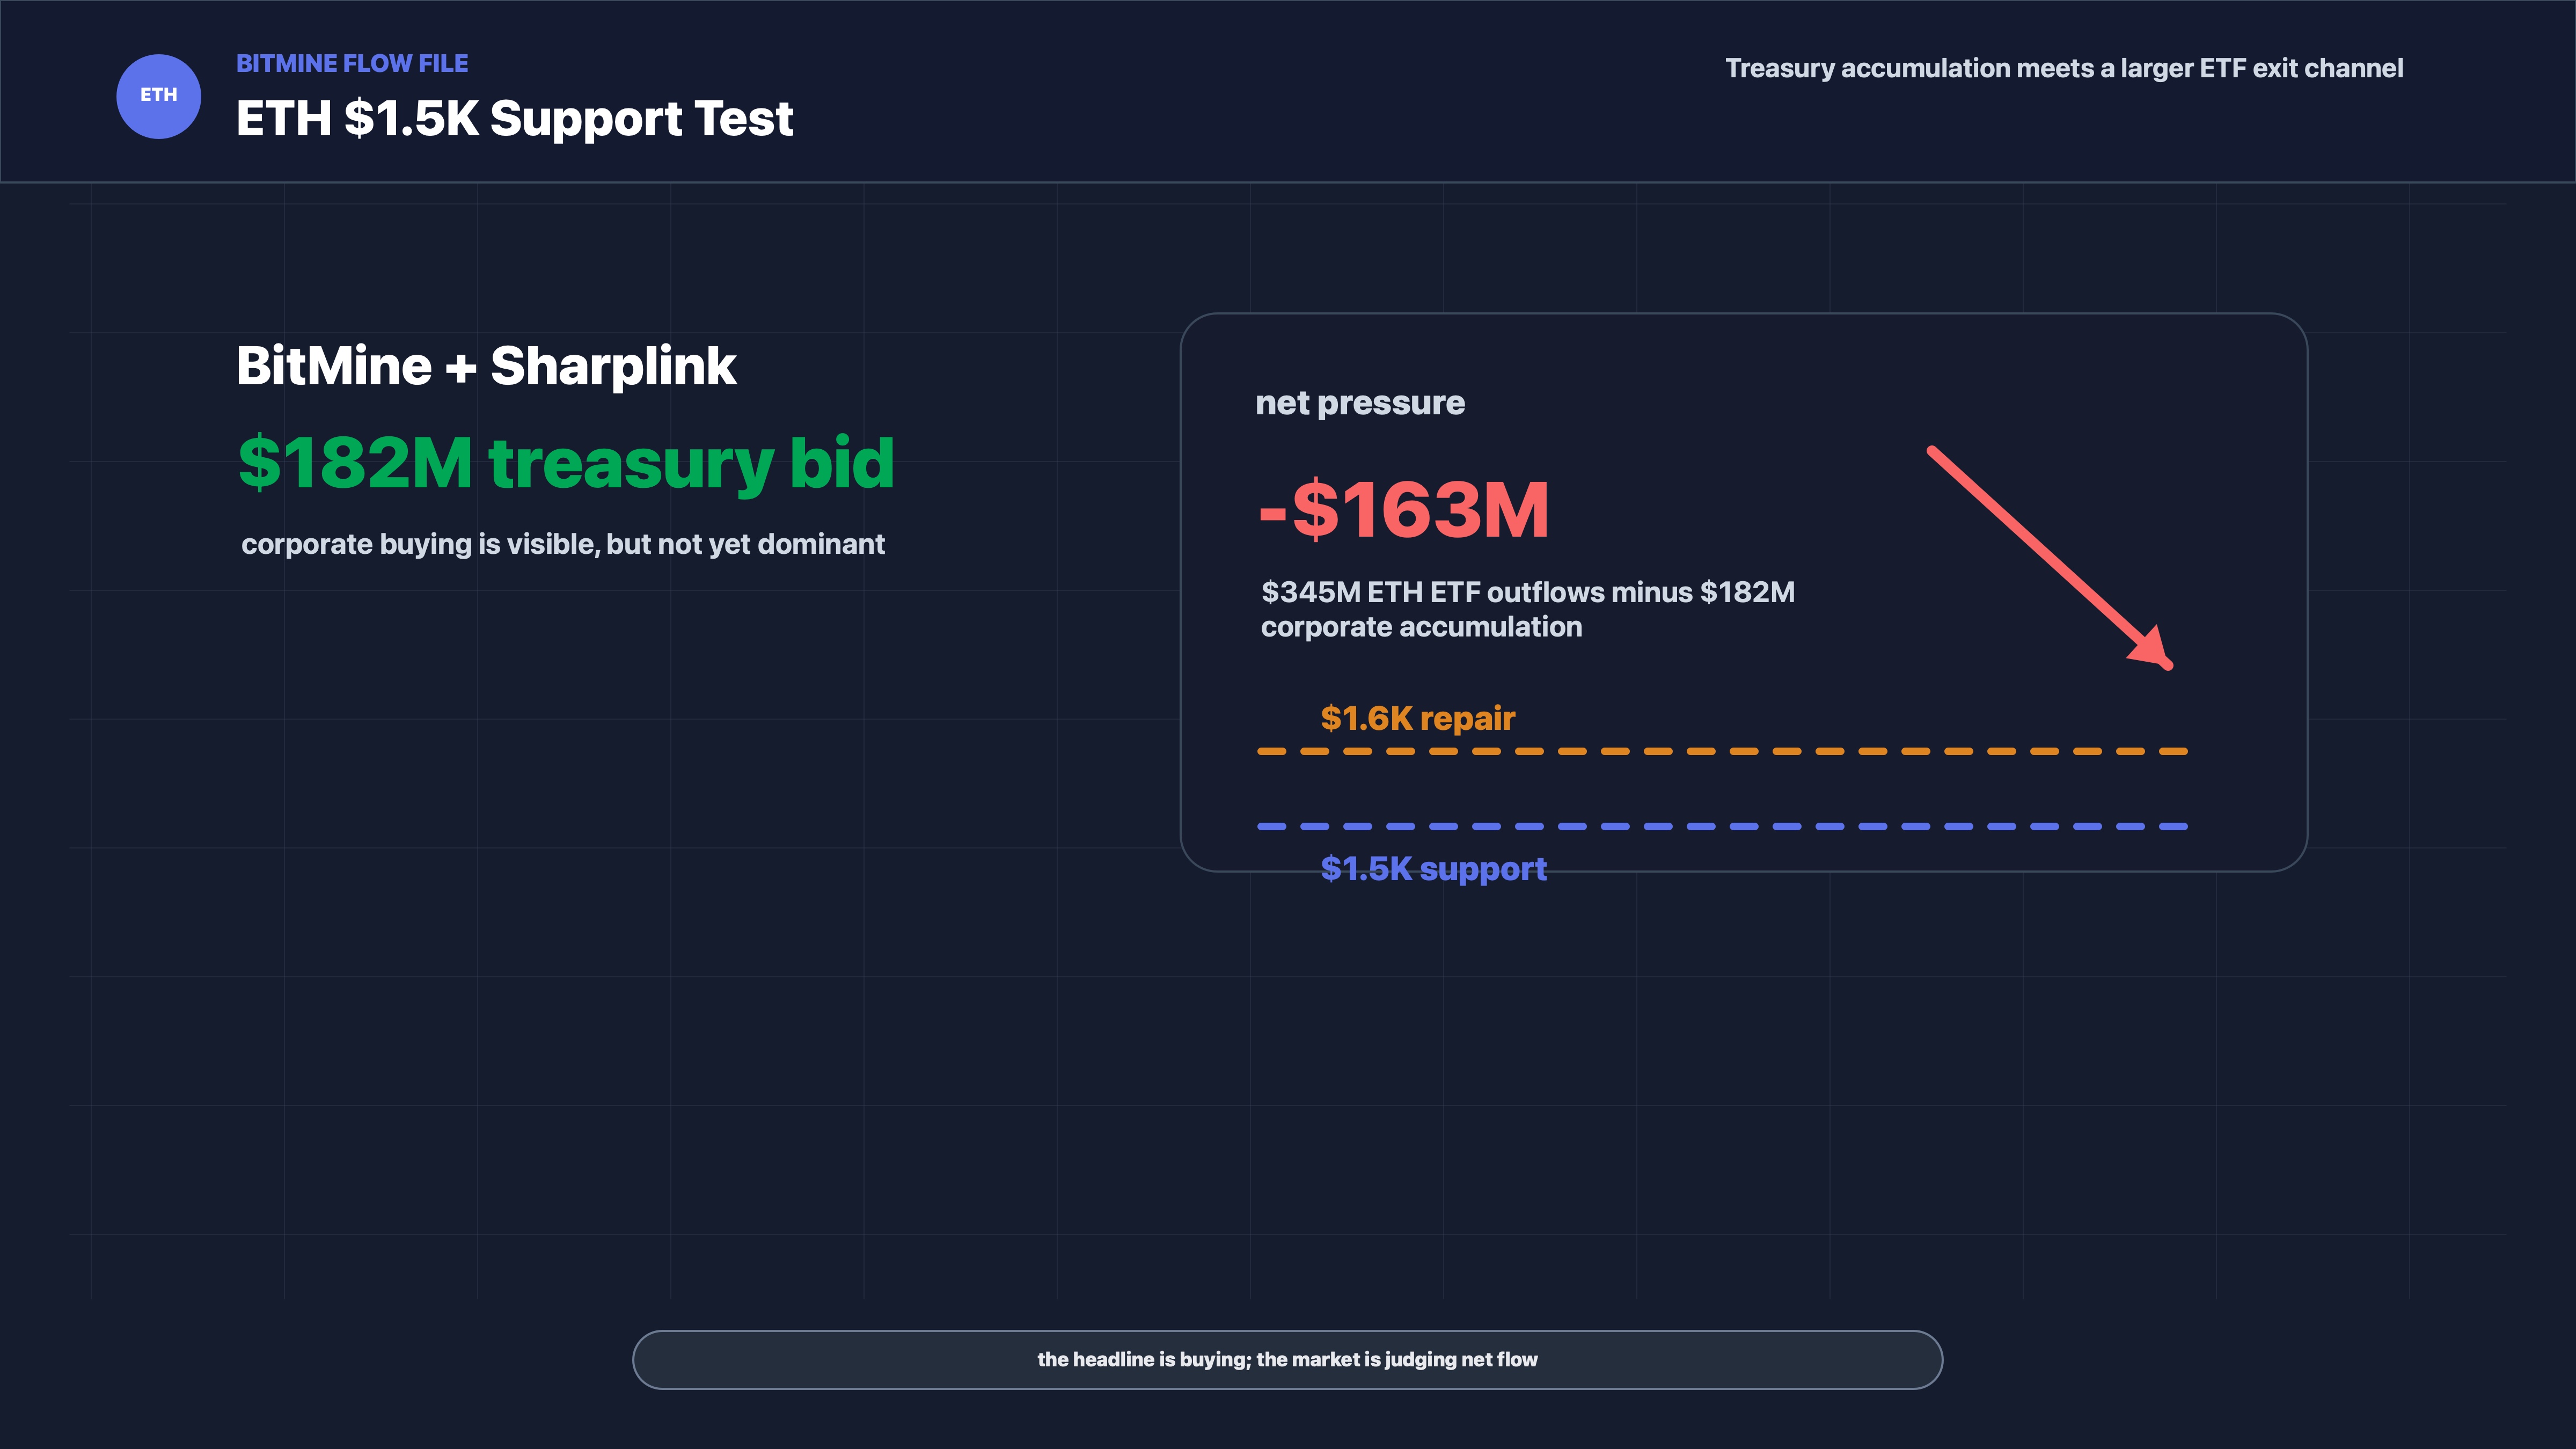Select the 'net pressure' label

(x=1360, y=403)
